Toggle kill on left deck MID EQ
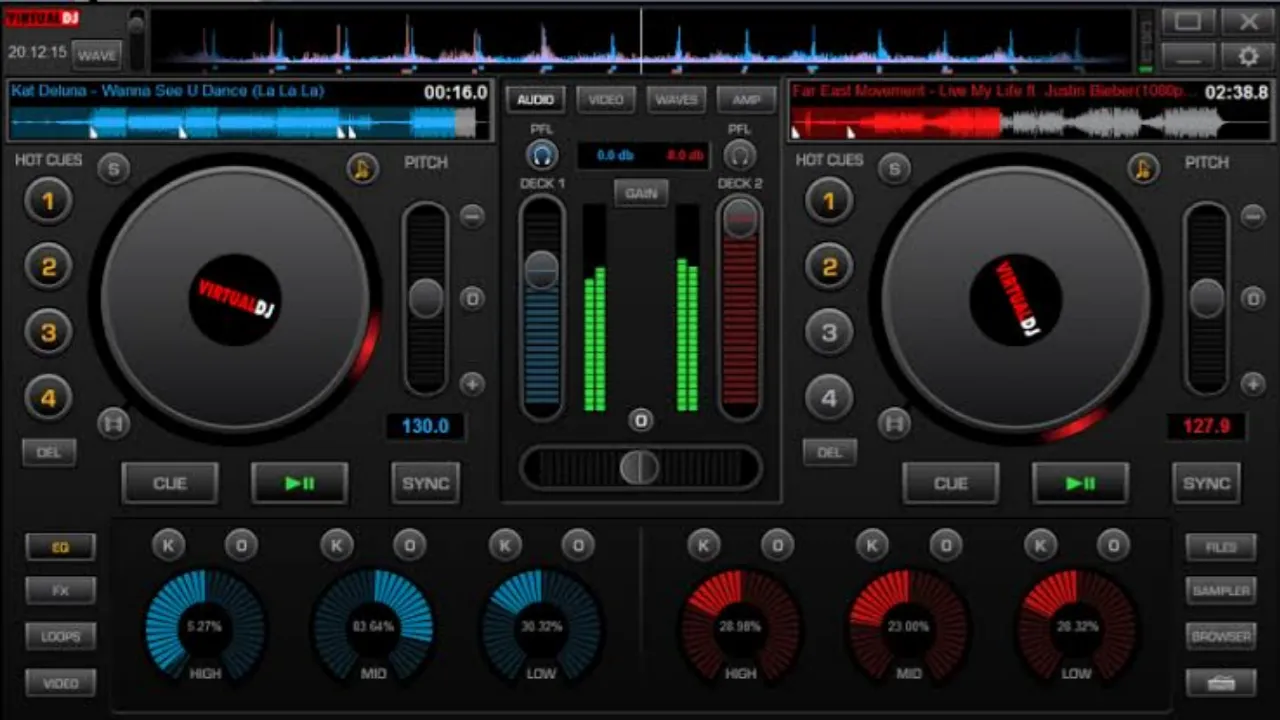This screenshot has height=720, width=1280. coord(336,545)
